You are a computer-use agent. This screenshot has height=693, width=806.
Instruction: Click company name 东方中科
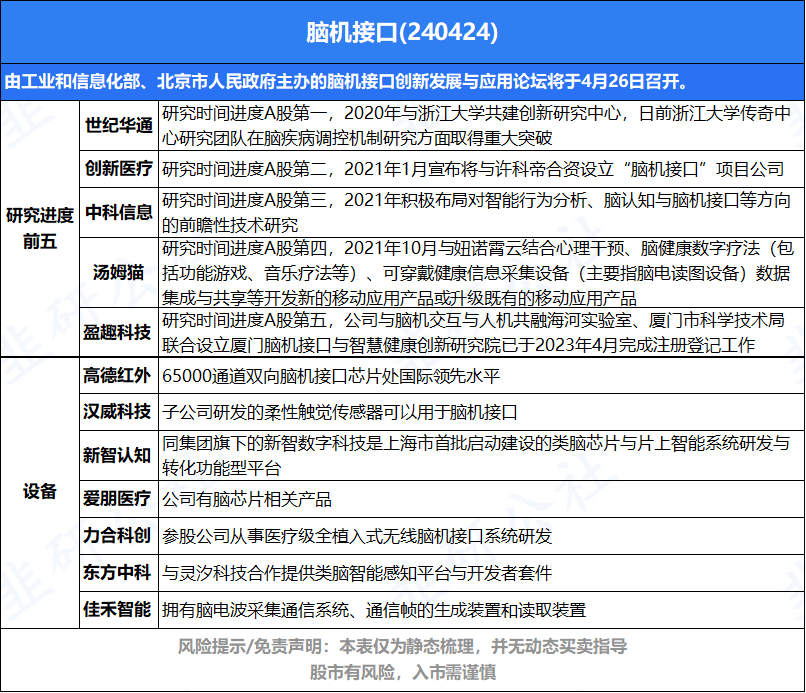point(117,572)
